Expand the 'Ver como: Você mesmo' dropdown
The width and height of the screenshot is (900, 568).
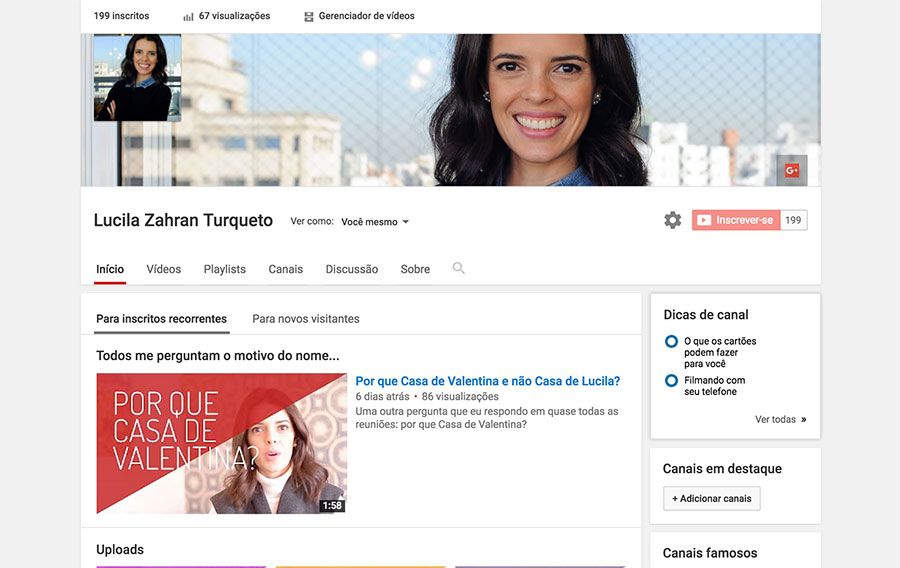click(375, 222)
